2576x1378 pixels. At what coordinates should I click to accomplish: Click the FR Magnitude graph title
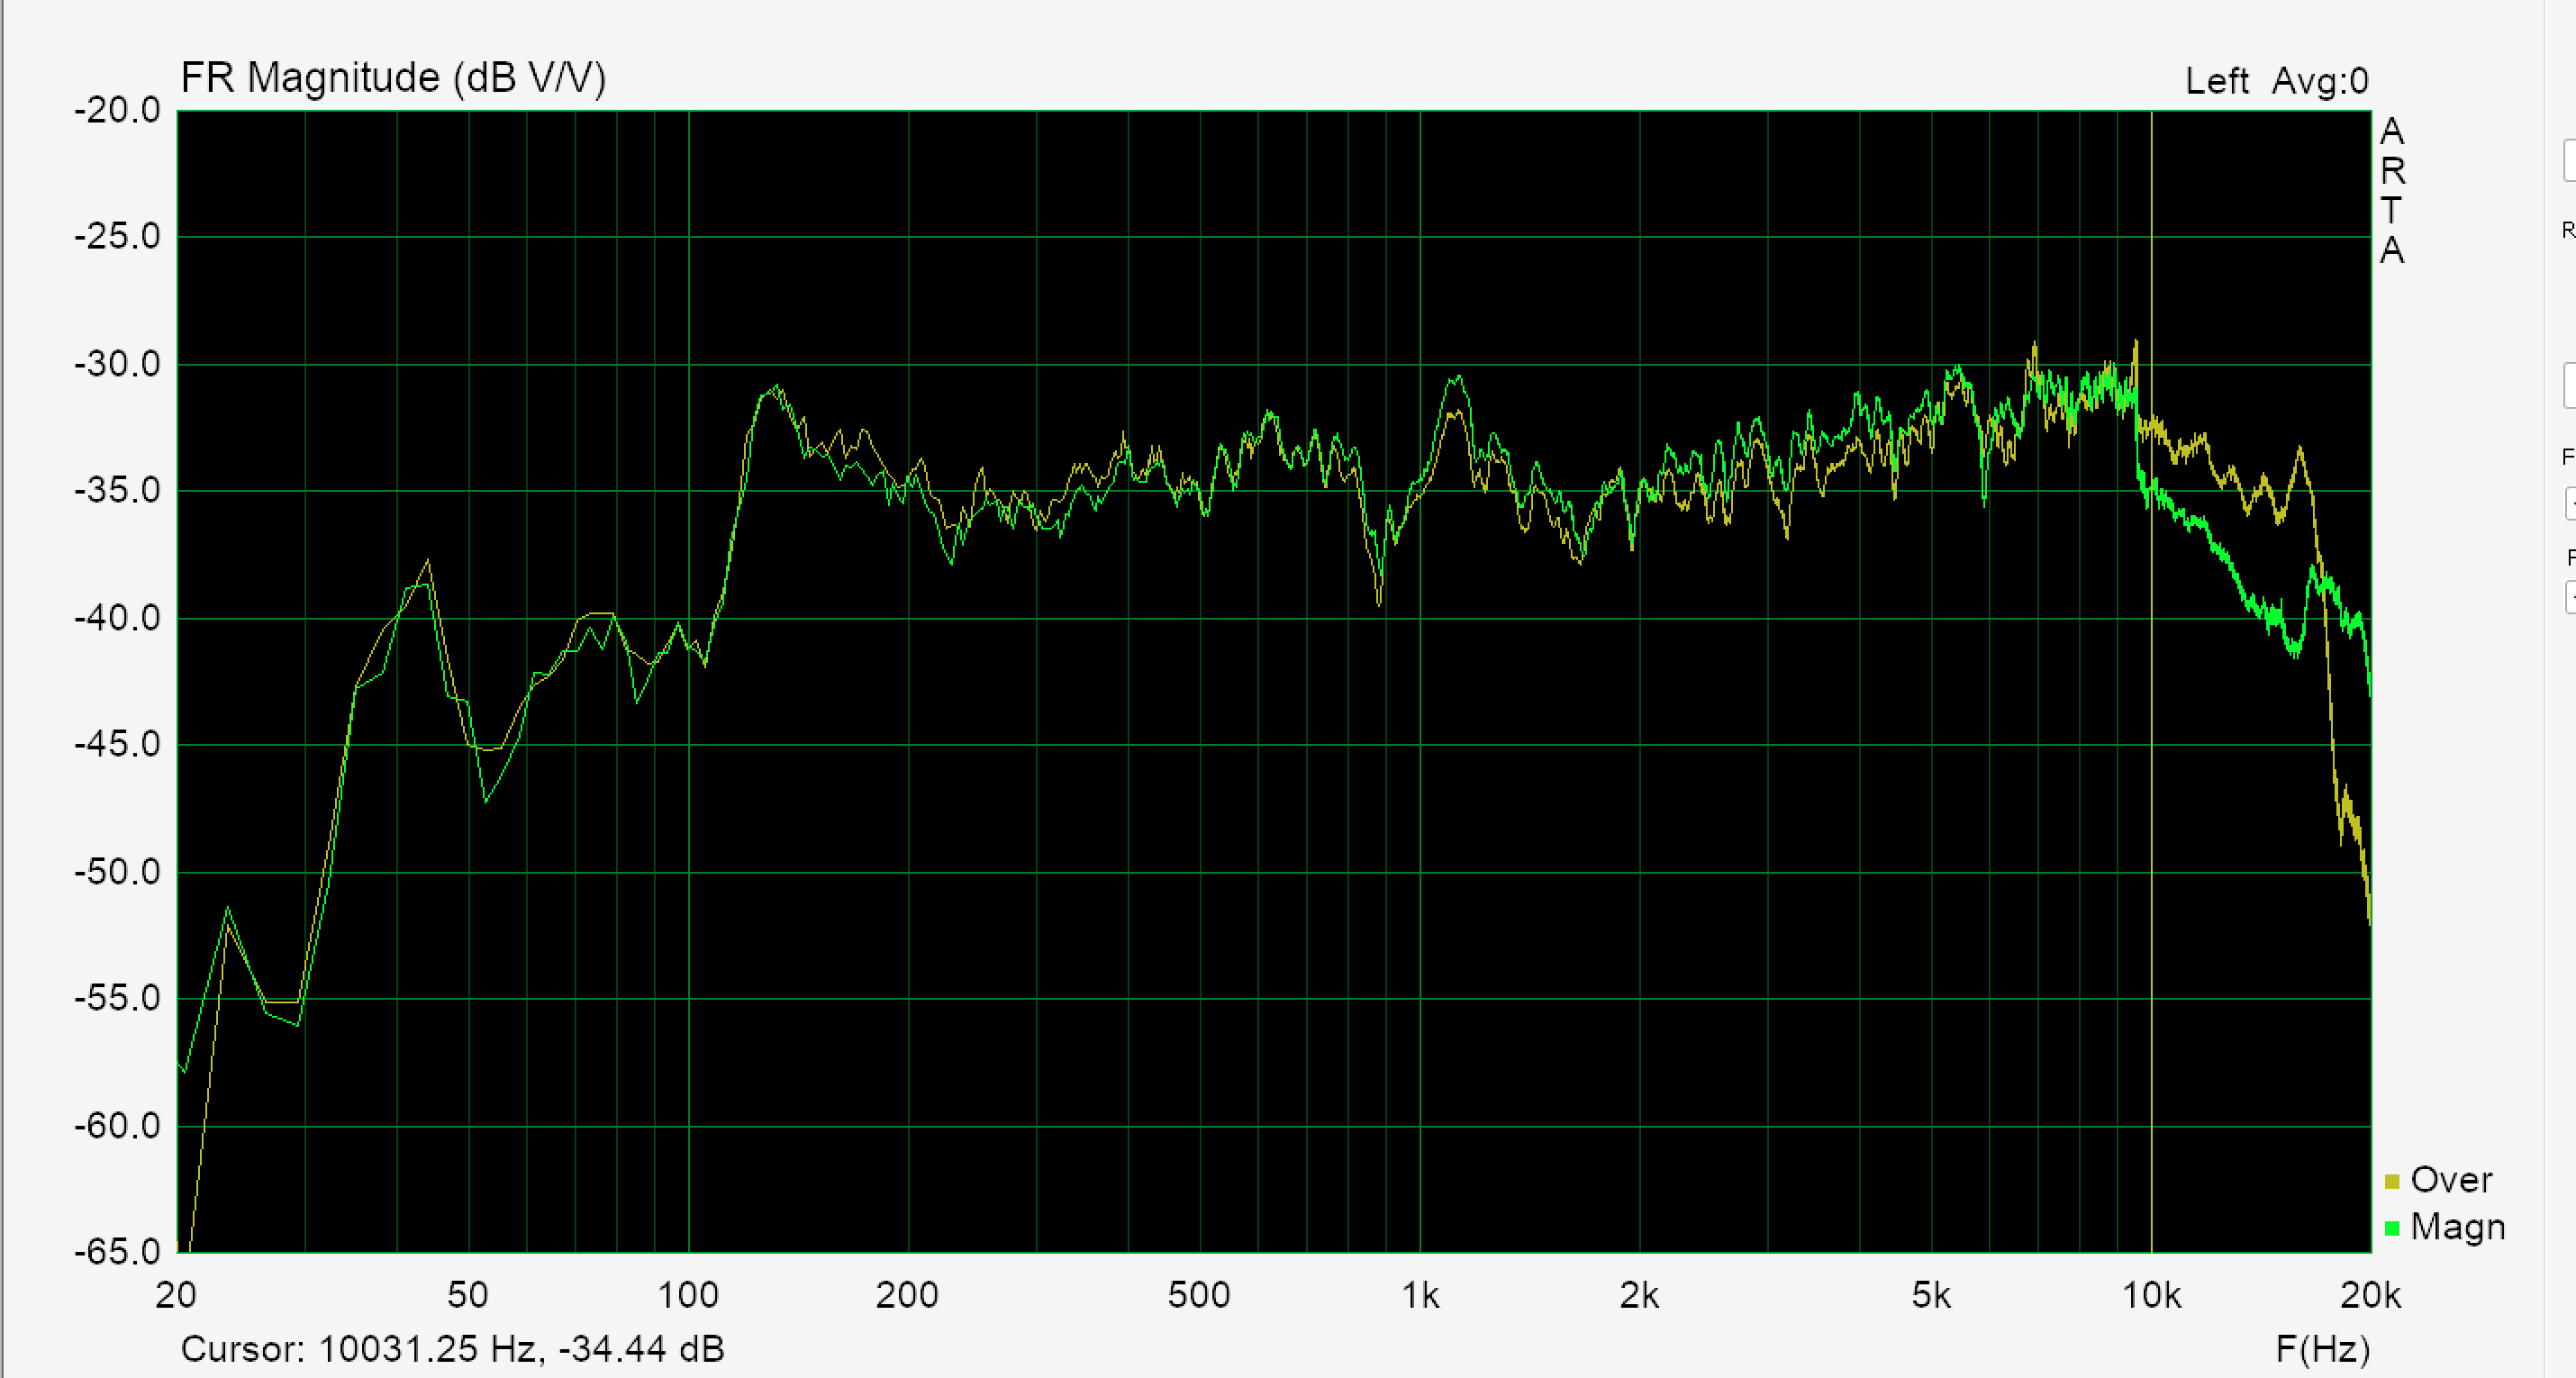[393, 78]
